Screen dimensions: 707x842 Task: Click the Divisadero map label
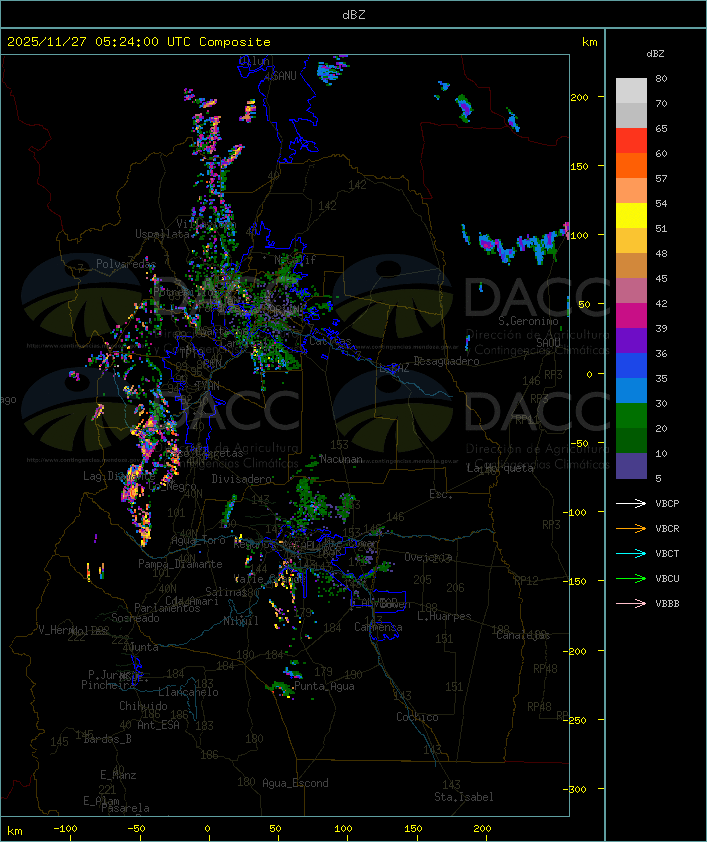pos(241,478)
